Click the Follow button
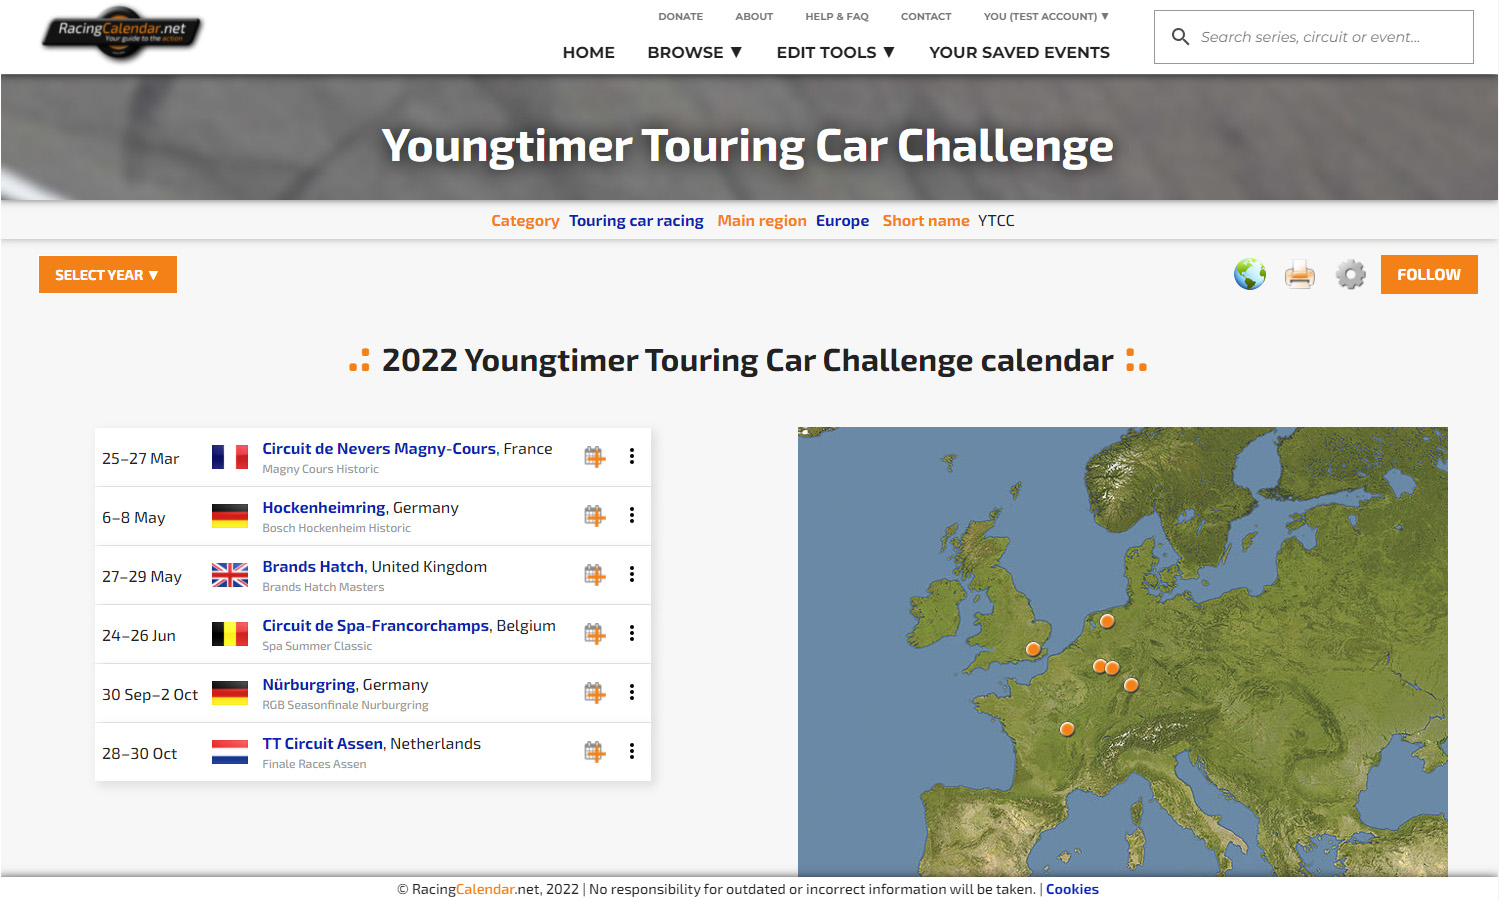Screen dimensions: 1500x900 [1429, 275]
